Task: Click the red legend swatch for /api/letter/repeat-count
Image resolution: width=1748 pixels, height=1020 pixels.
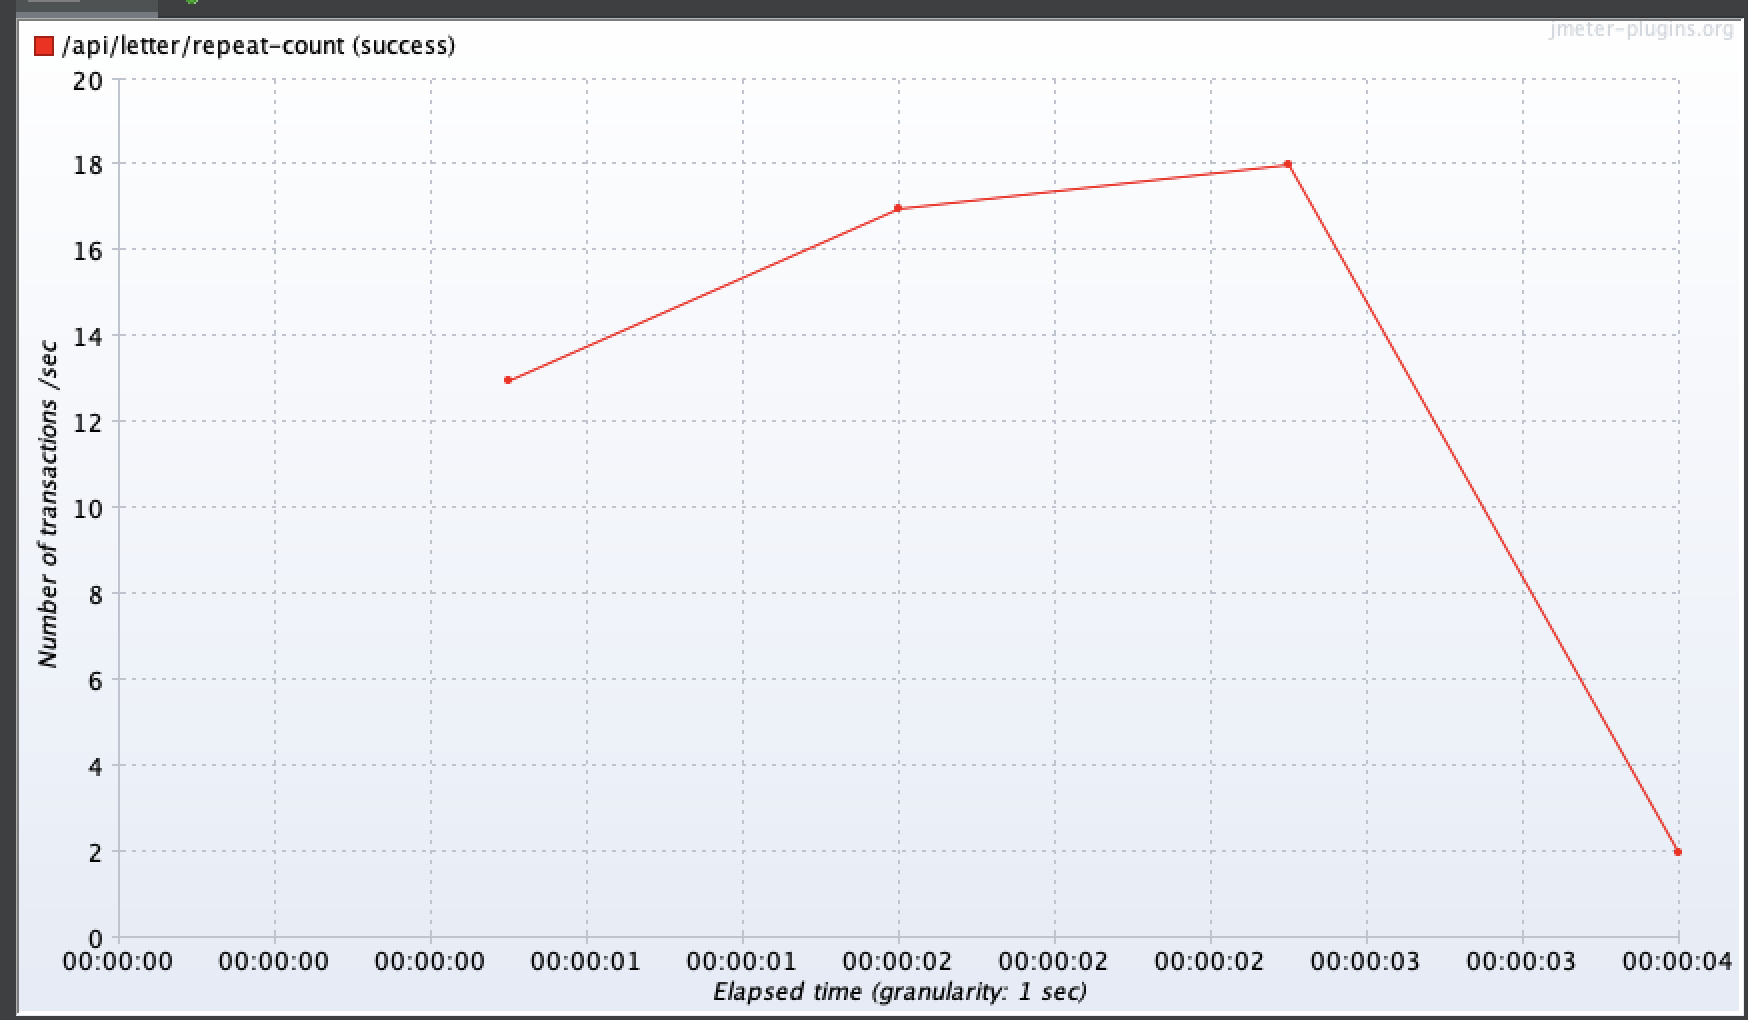Action: point(43,46)
